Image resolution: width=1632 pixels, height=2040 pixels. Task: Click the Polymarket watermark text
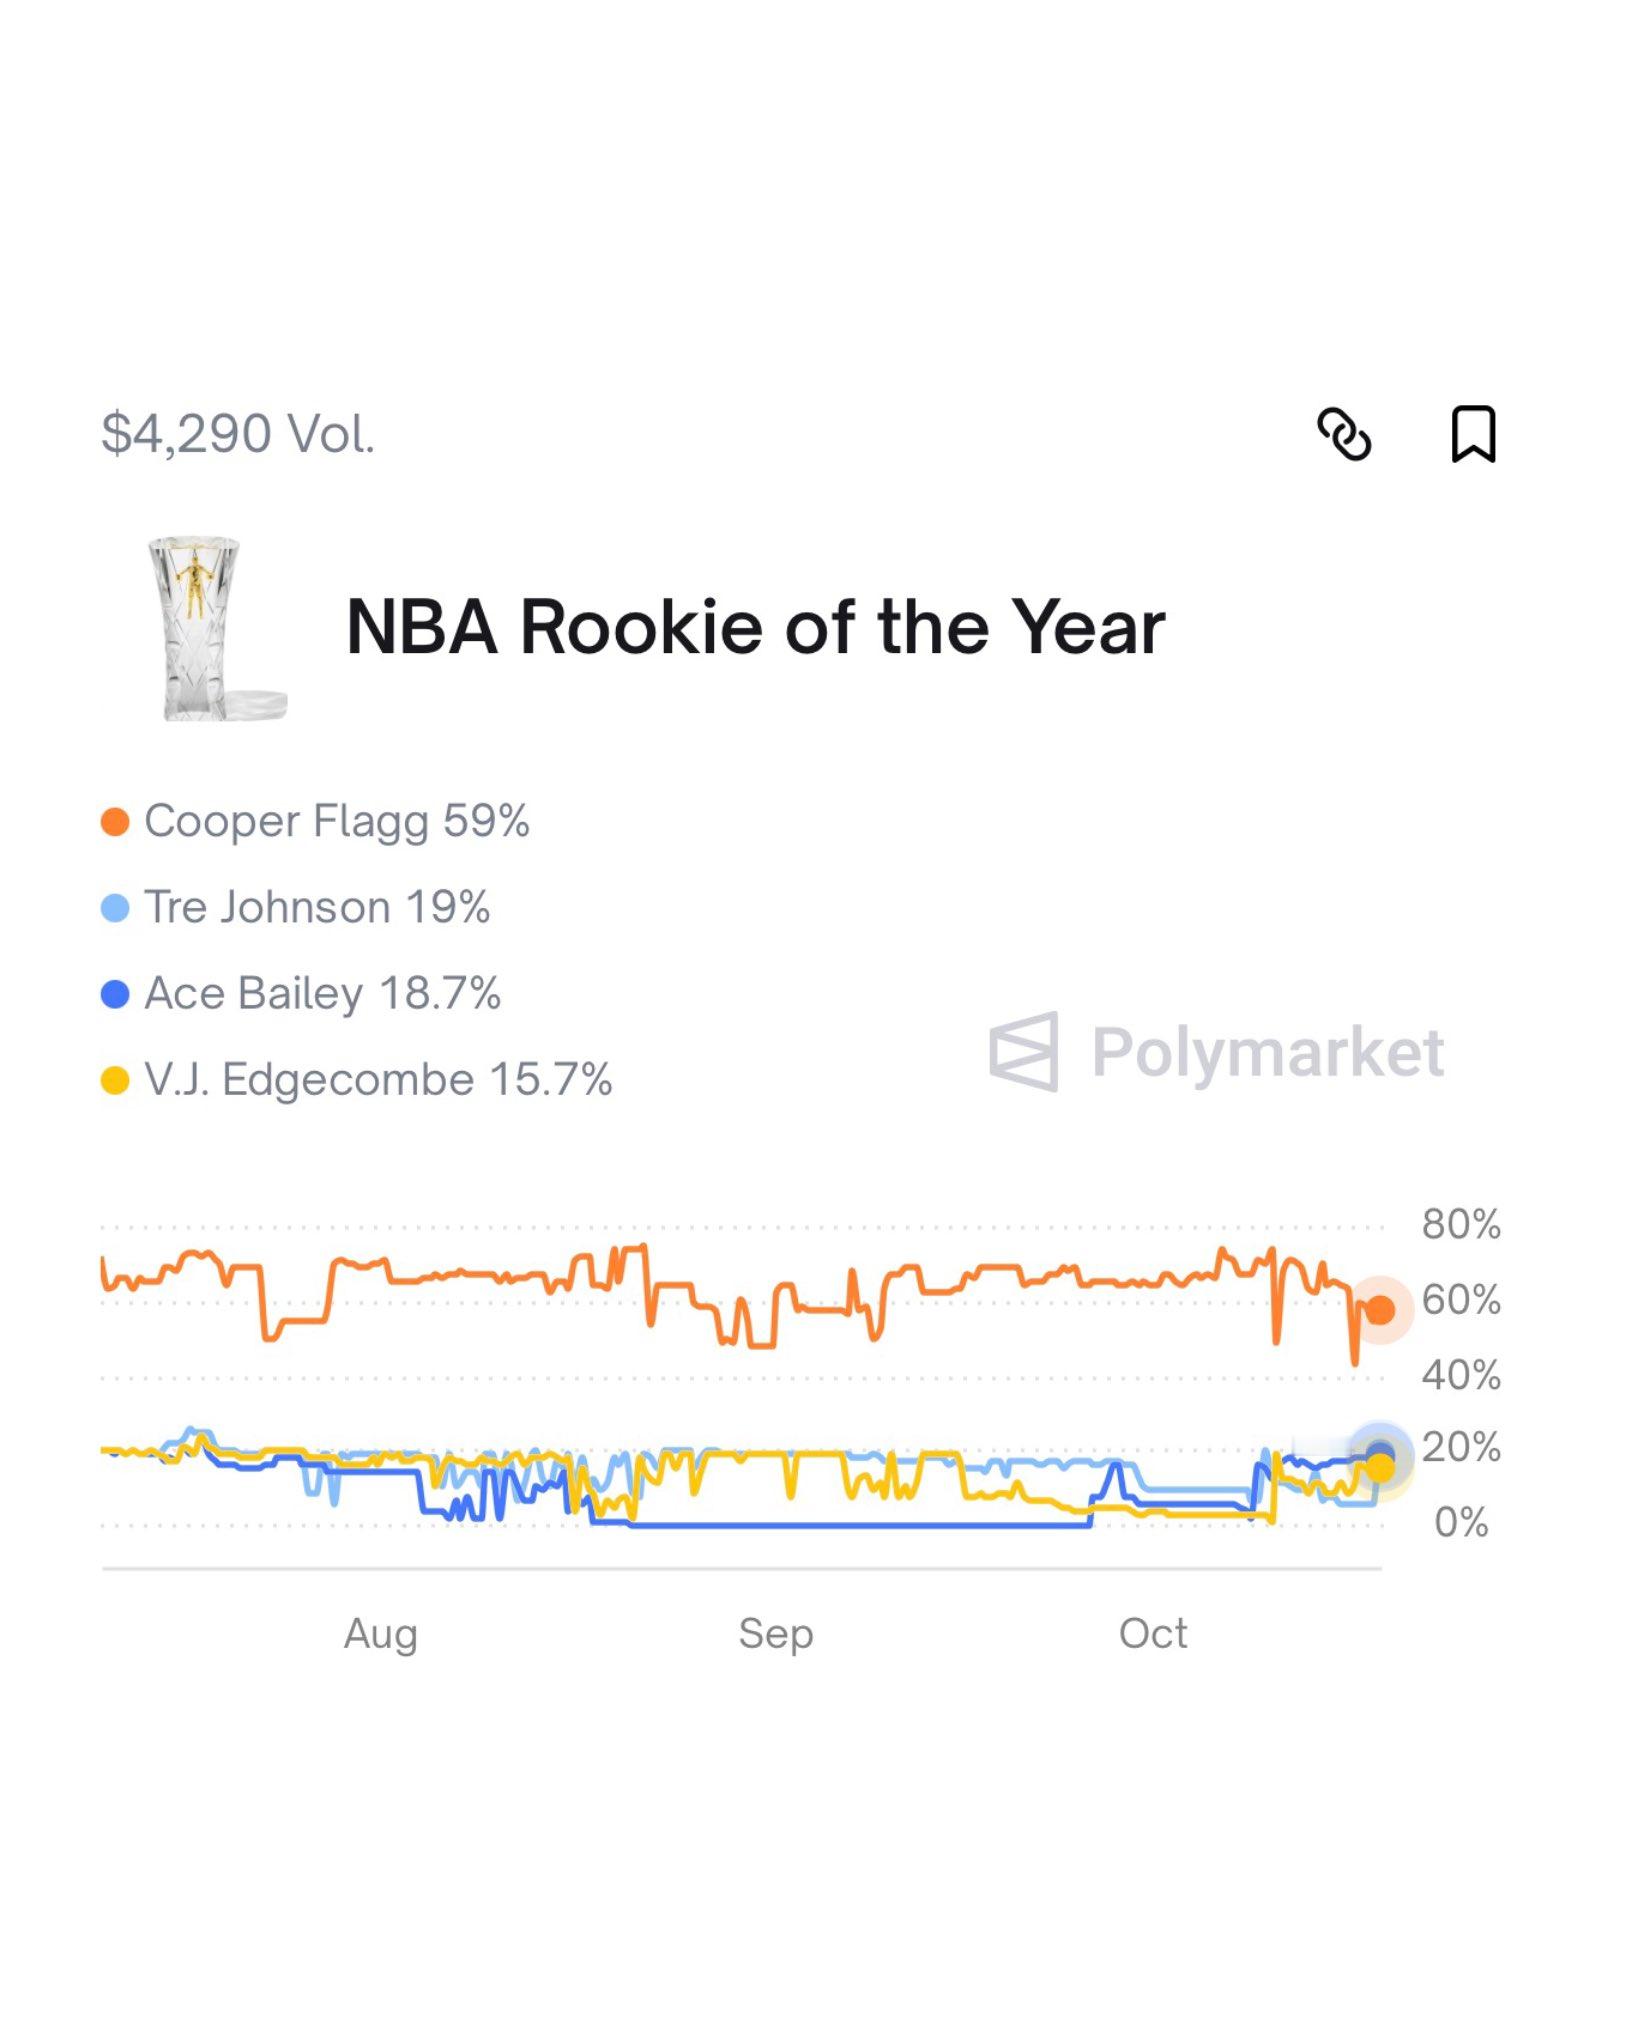[x=1267, y=1052]
